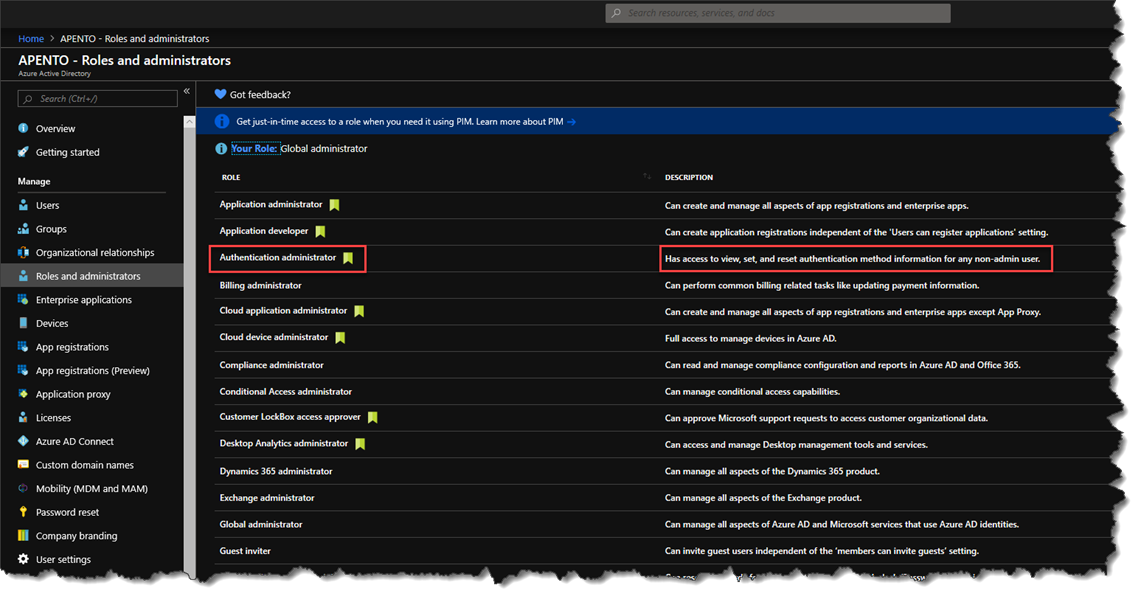This screenshot has width=1141, height=599.
Task: Click bookmark icon next to Application administrator
Action: (335, 205)
